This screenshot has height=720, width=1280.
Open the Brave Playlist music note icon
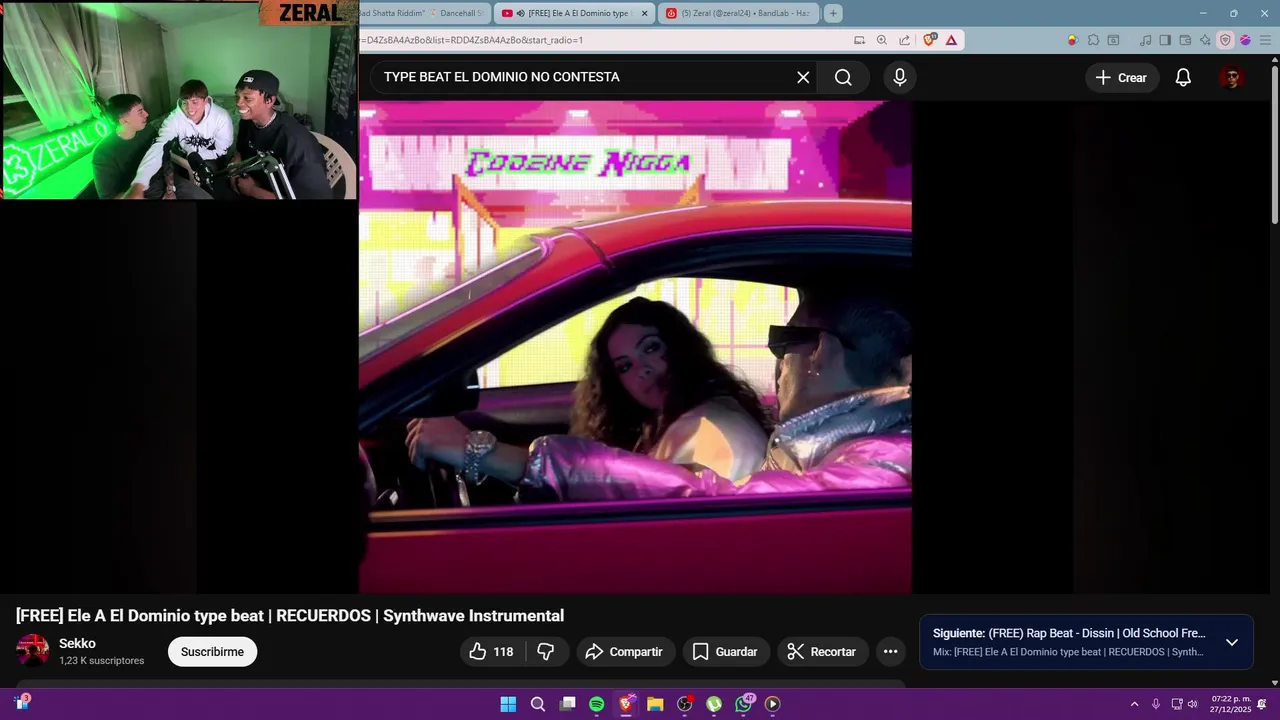click(1145, 40)
